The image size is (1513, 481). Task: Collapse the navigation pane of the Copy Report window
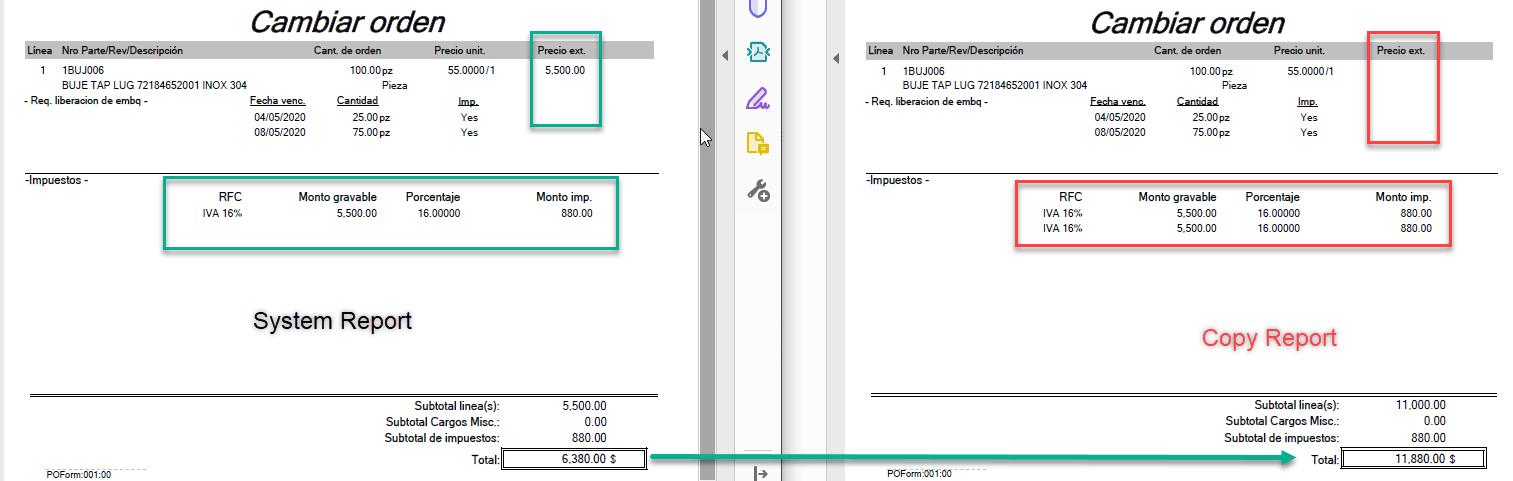point(835,59)
